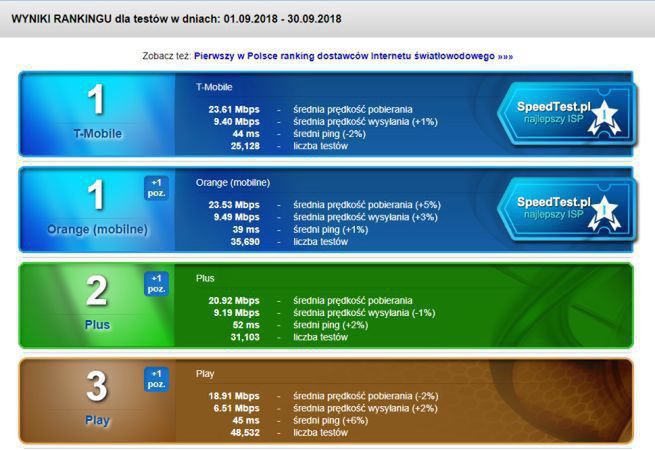Click T-Mobile test count 25,128
Image resolution: width=655 pixels, height=450 pixels.
pyautogui.click(x=245, y=146)
